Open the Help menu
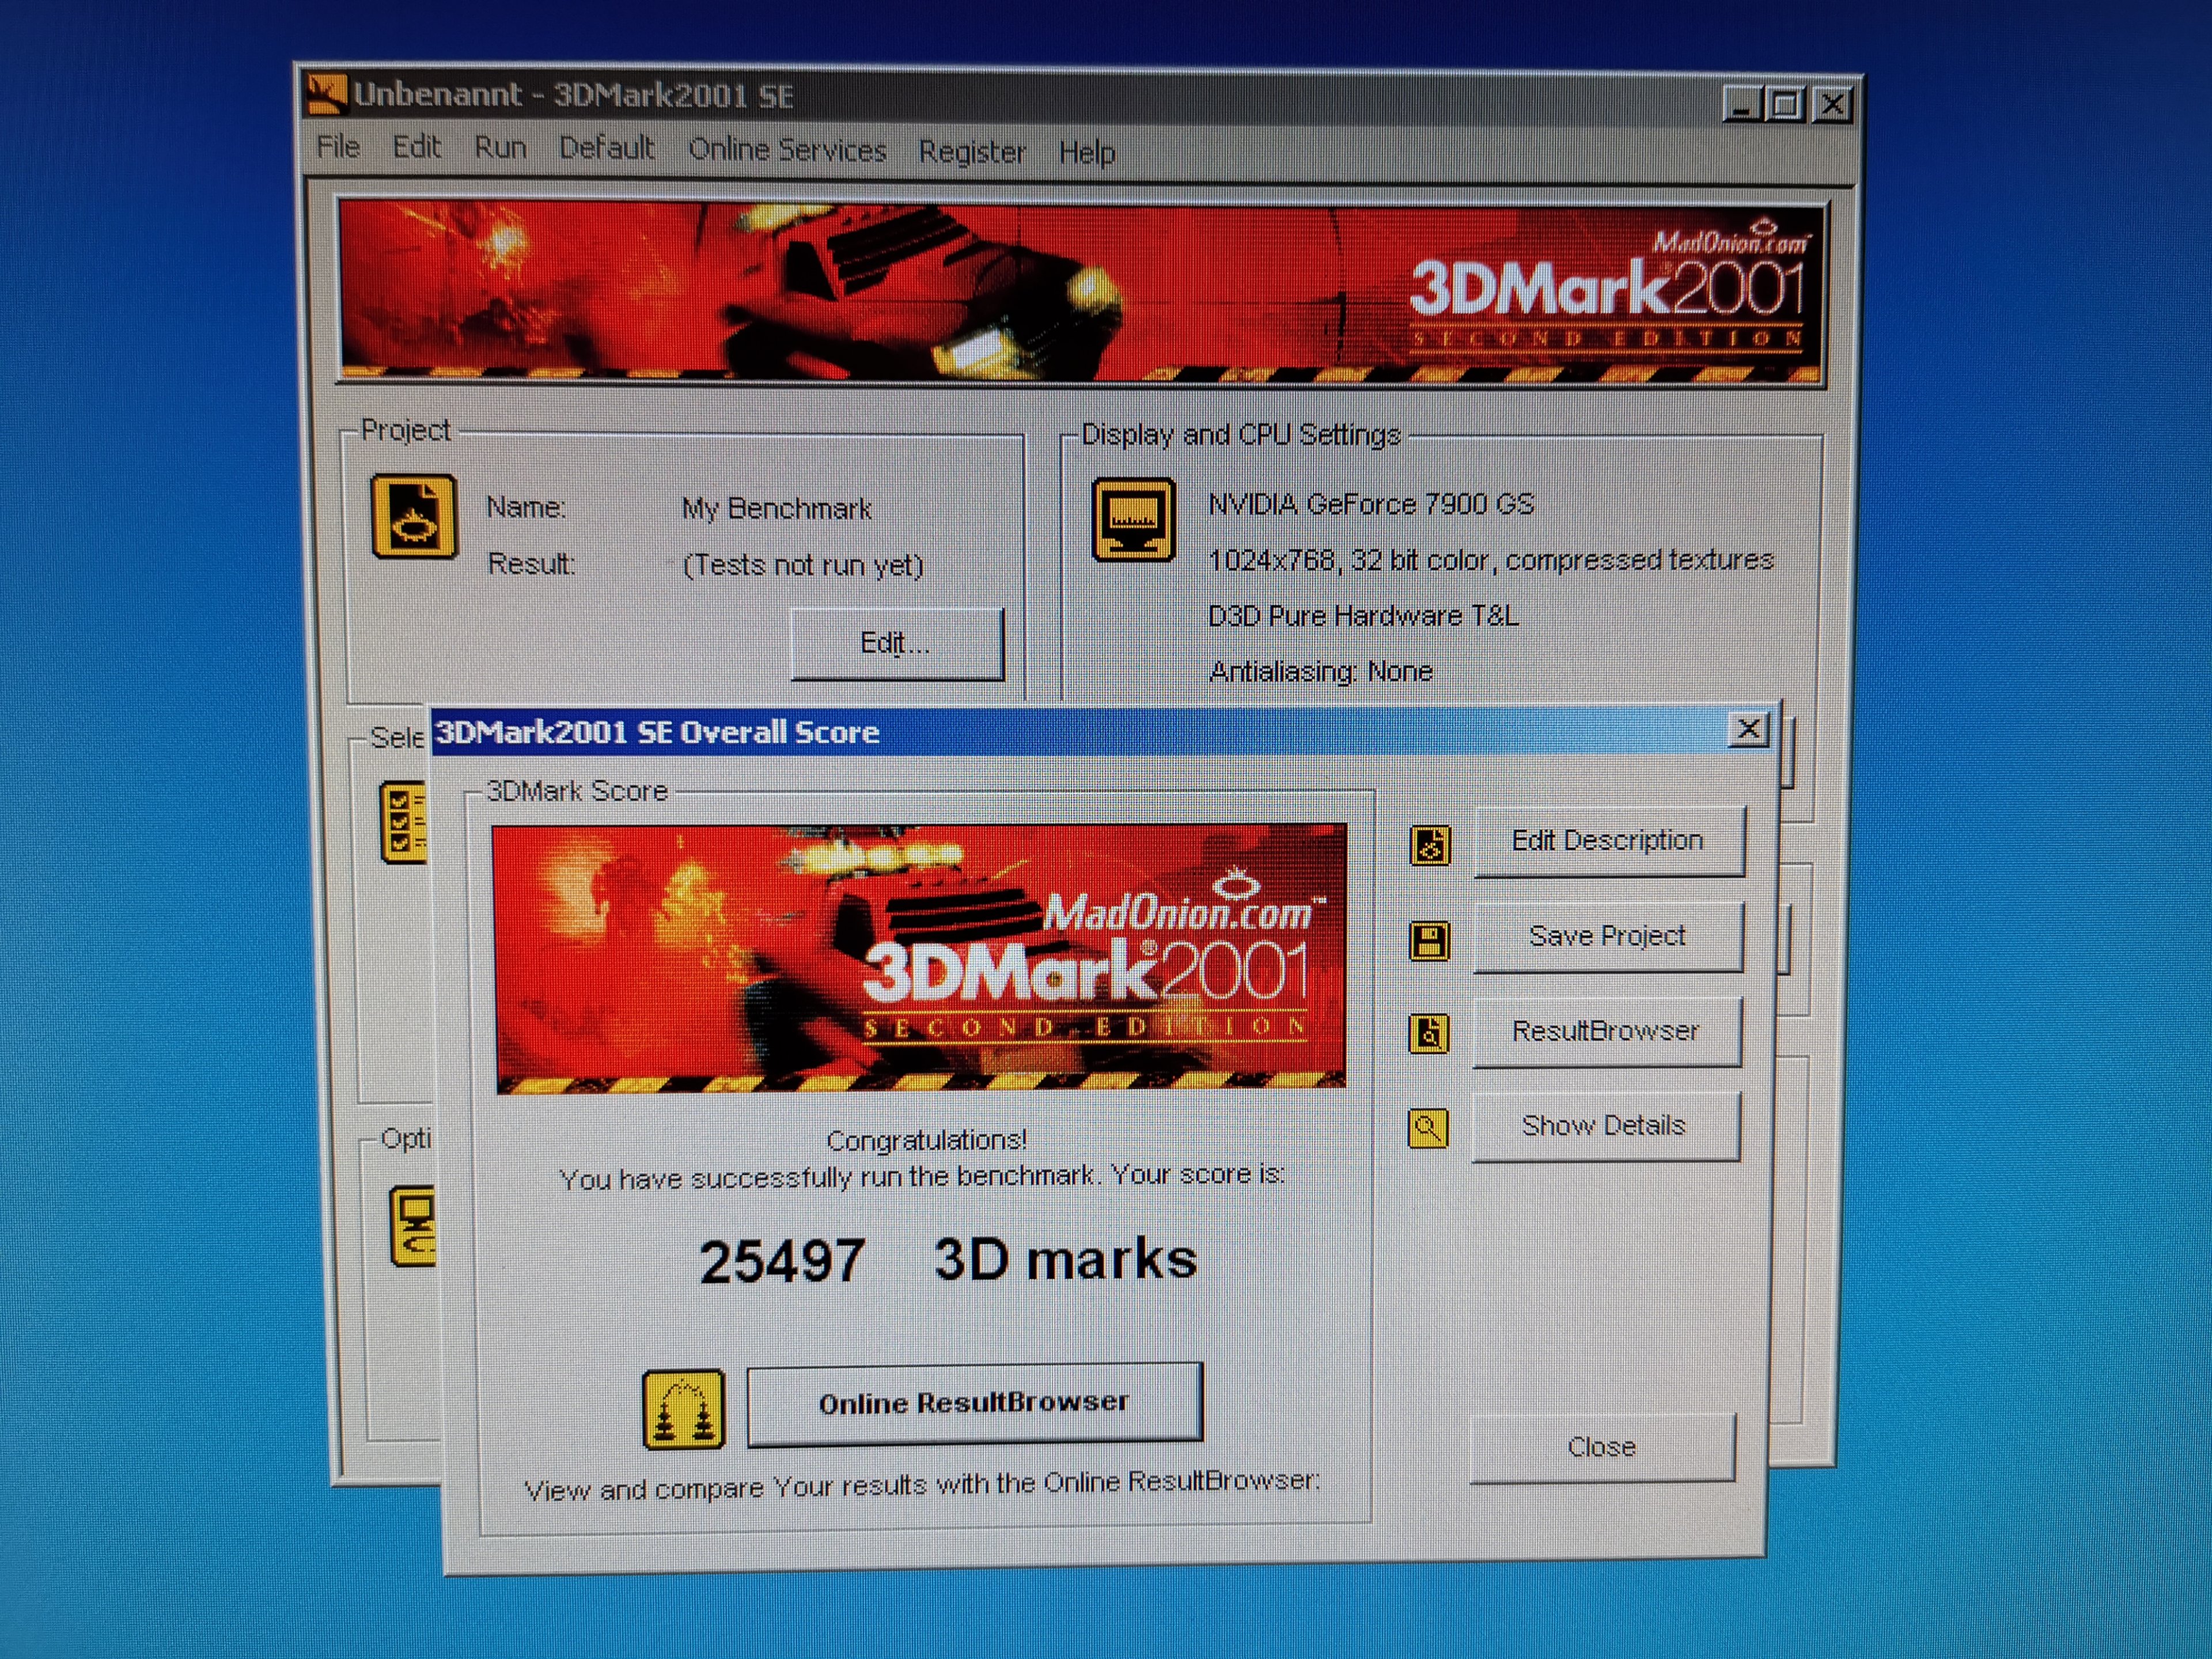2212x1659 pixels. coord(1087,153)
